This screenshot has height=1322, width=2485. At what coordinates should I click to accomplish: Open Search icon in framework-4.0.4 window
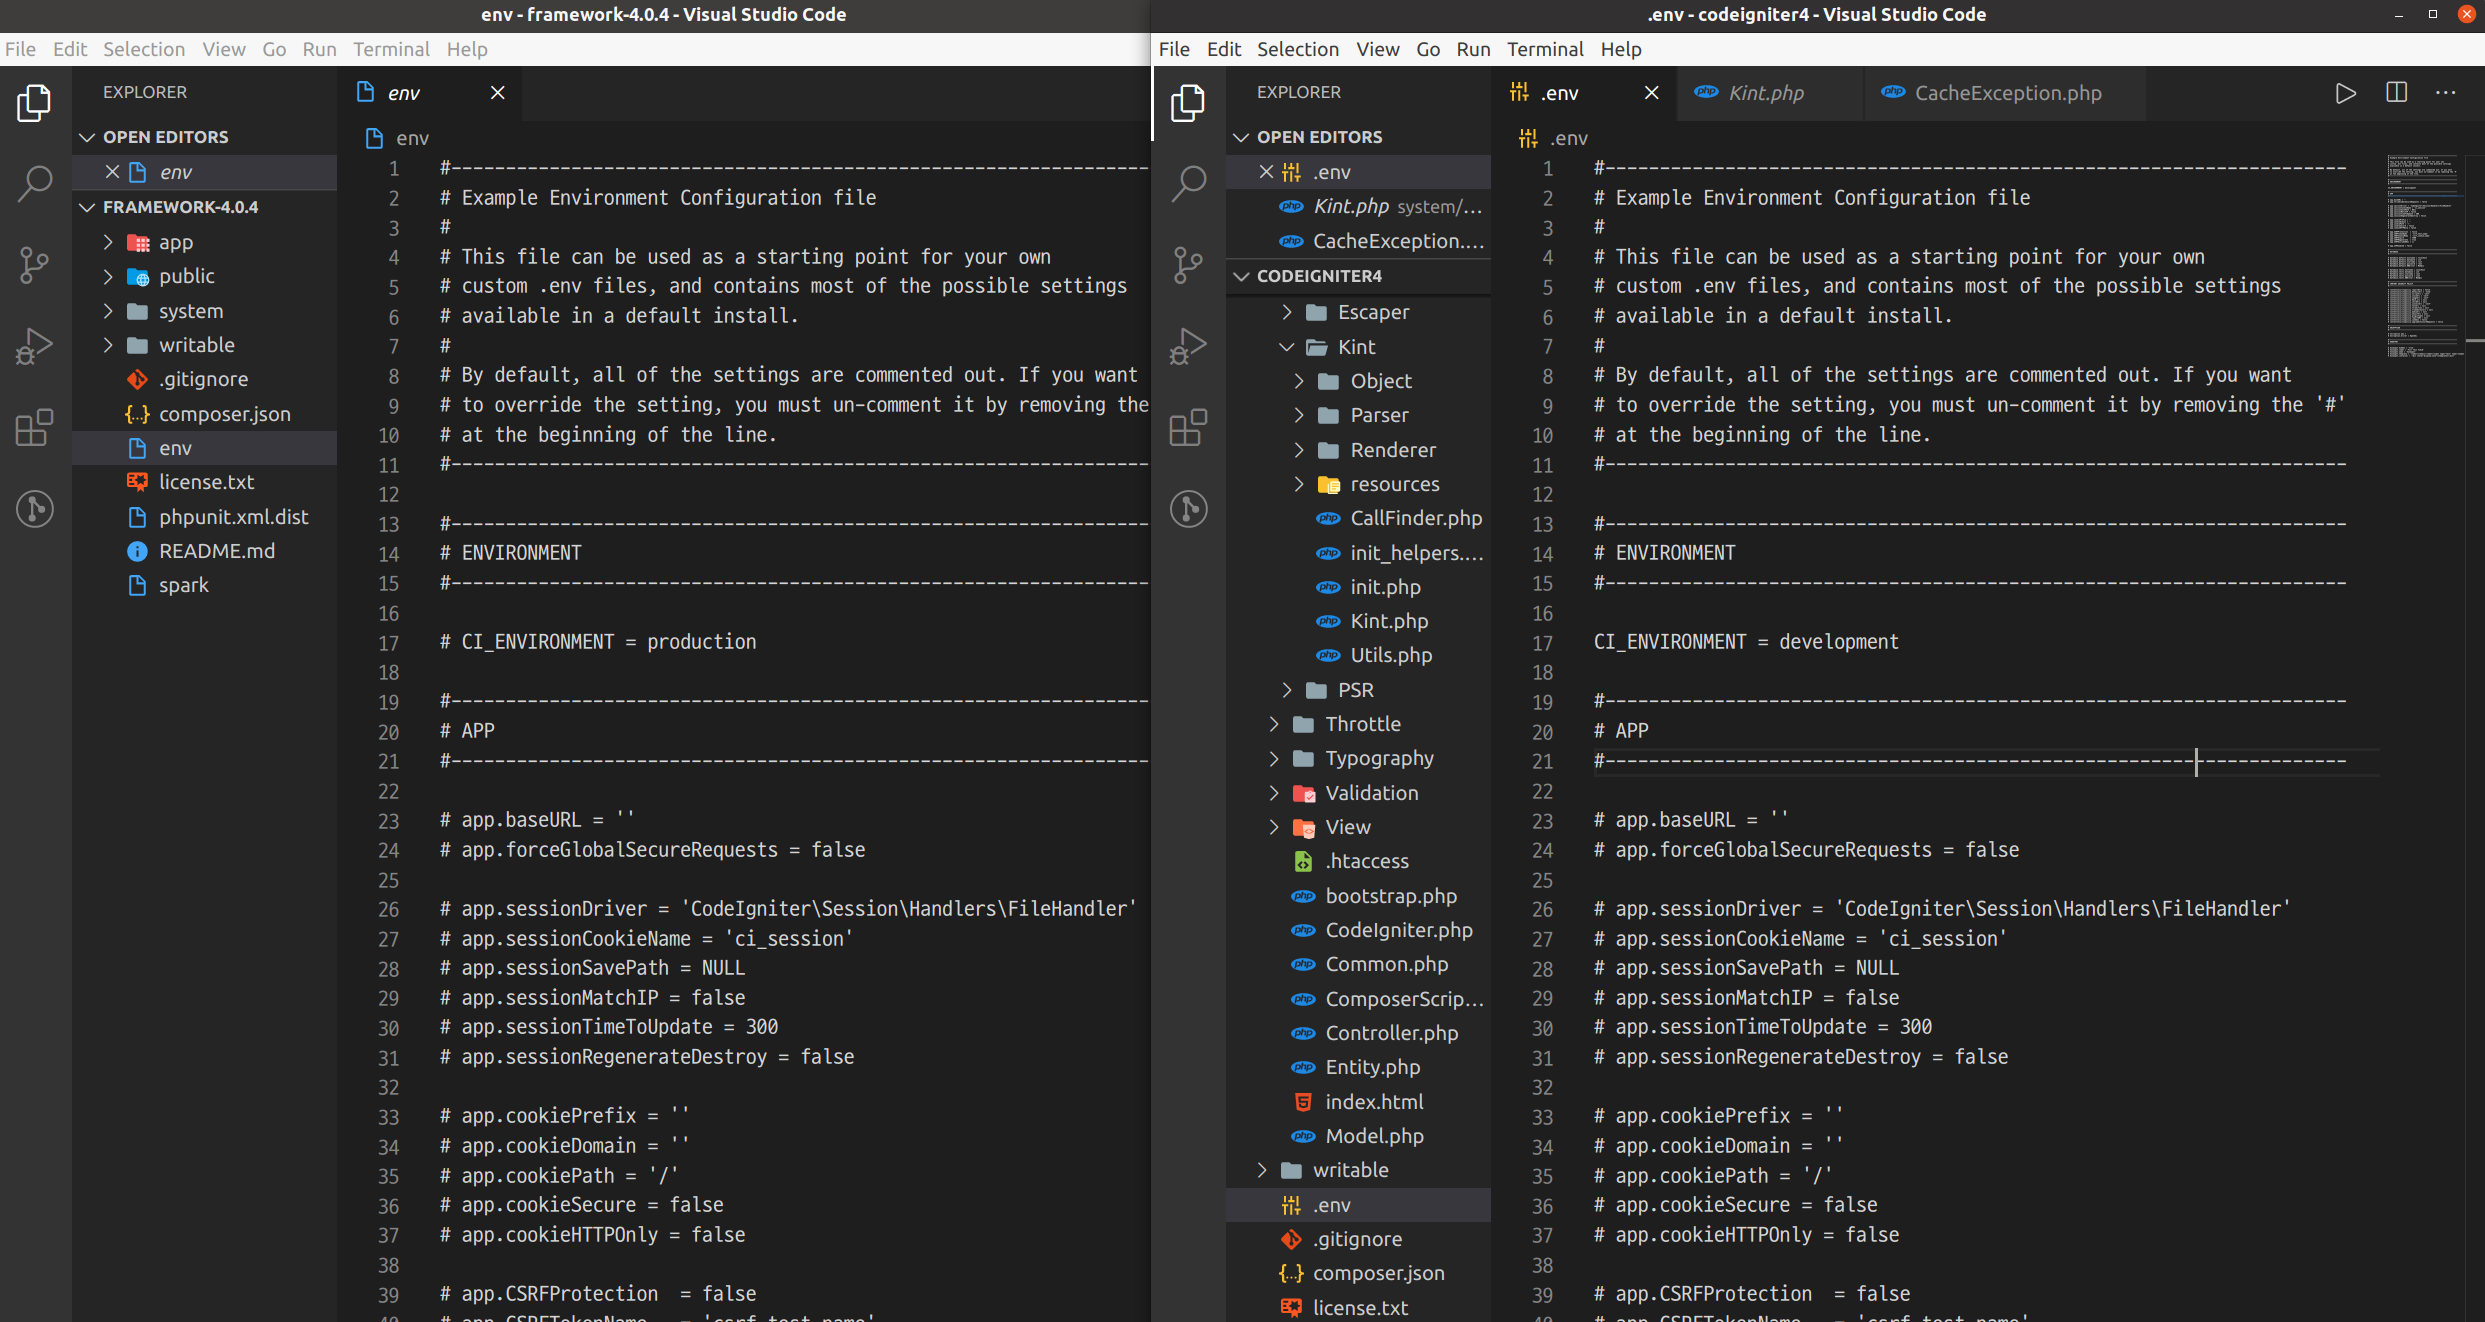click(x=35, y=184)
